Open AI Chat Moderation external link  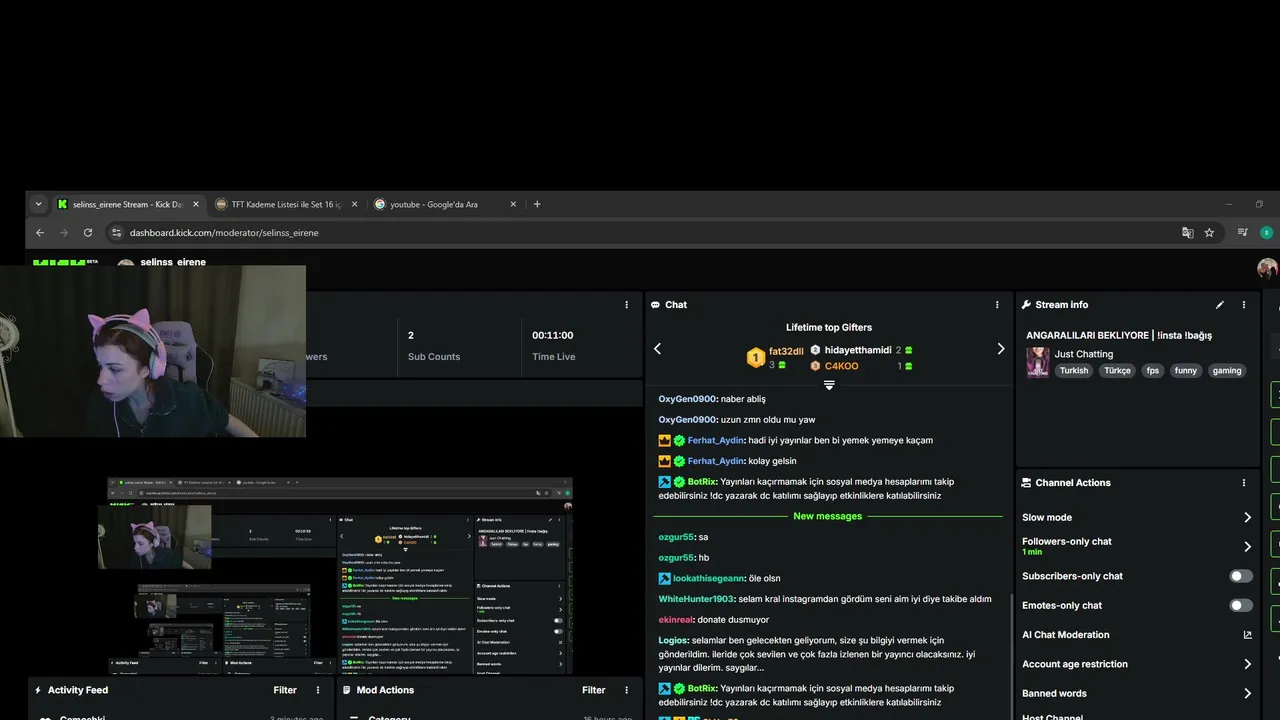[x=1247, y=635]
